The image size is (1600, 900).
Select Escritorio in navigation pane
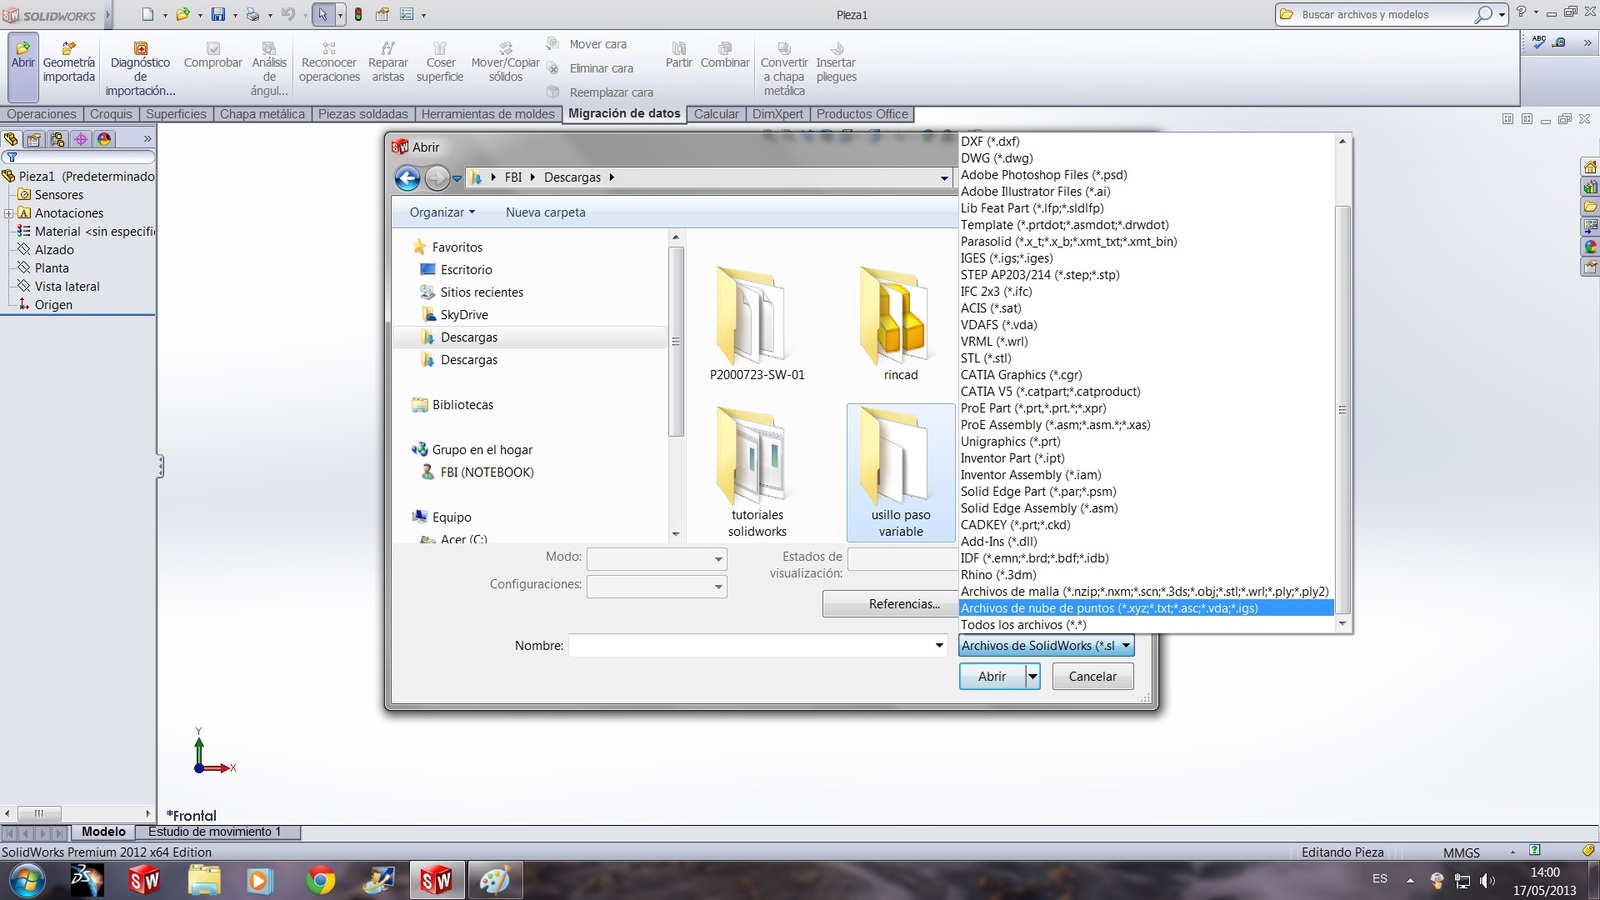(466, 270)
